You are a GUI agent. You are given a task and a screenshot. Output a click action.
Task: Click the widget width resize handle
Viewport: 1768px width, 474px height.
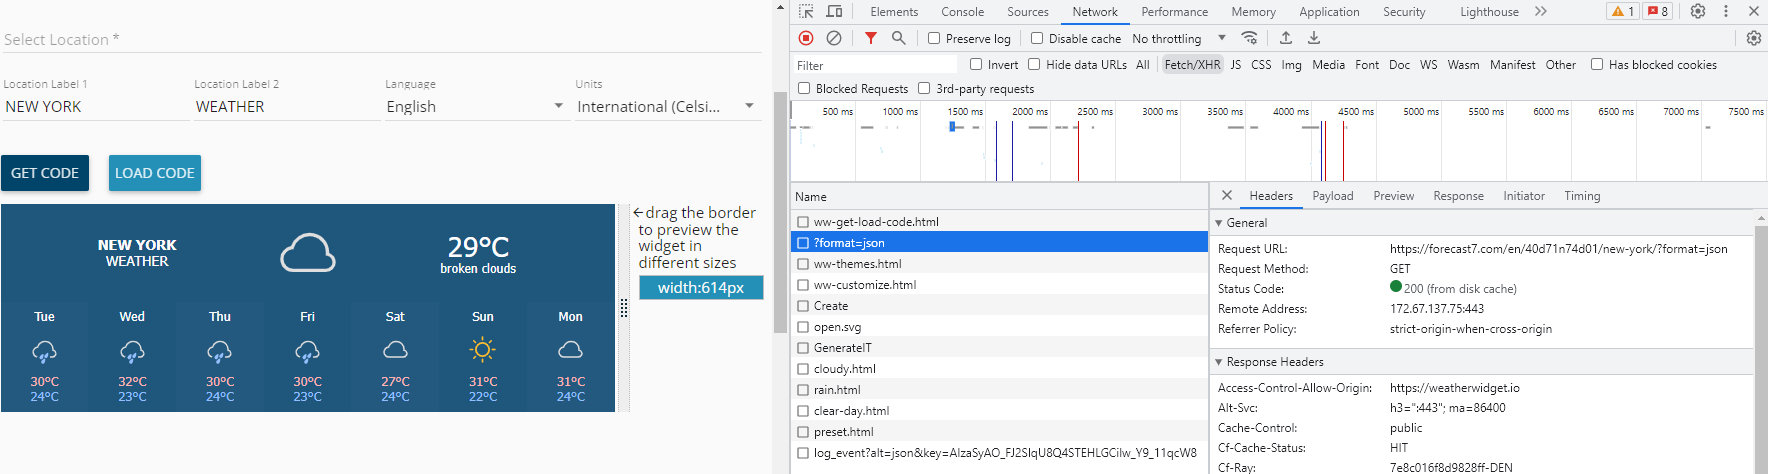[624, 308]
